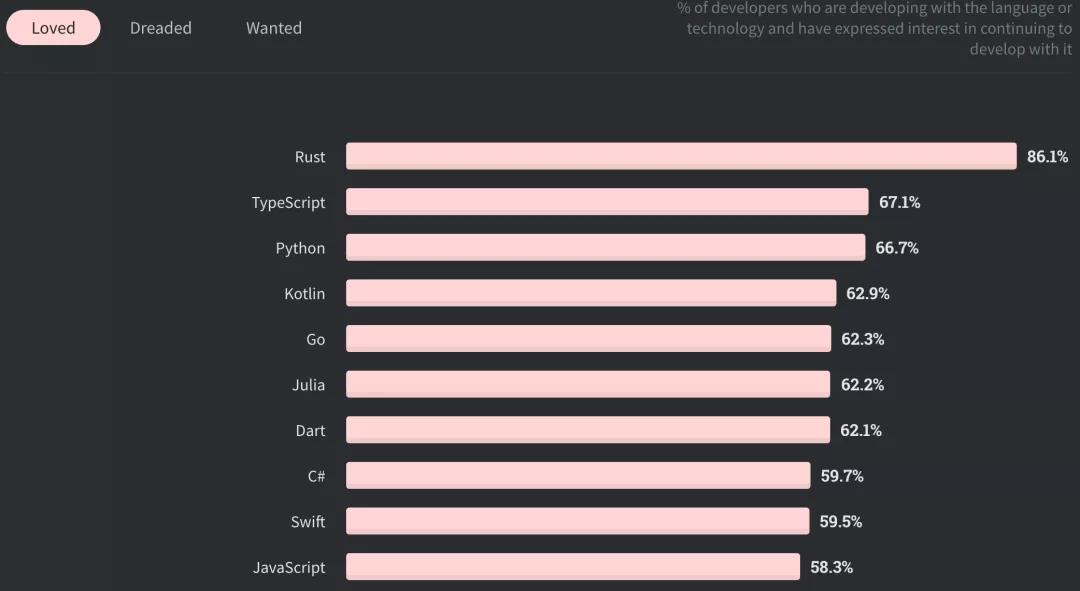Select the Go bar in chart
This screenshot has height=591, width=1080.
pyautogui.click(x=588, y=339)
